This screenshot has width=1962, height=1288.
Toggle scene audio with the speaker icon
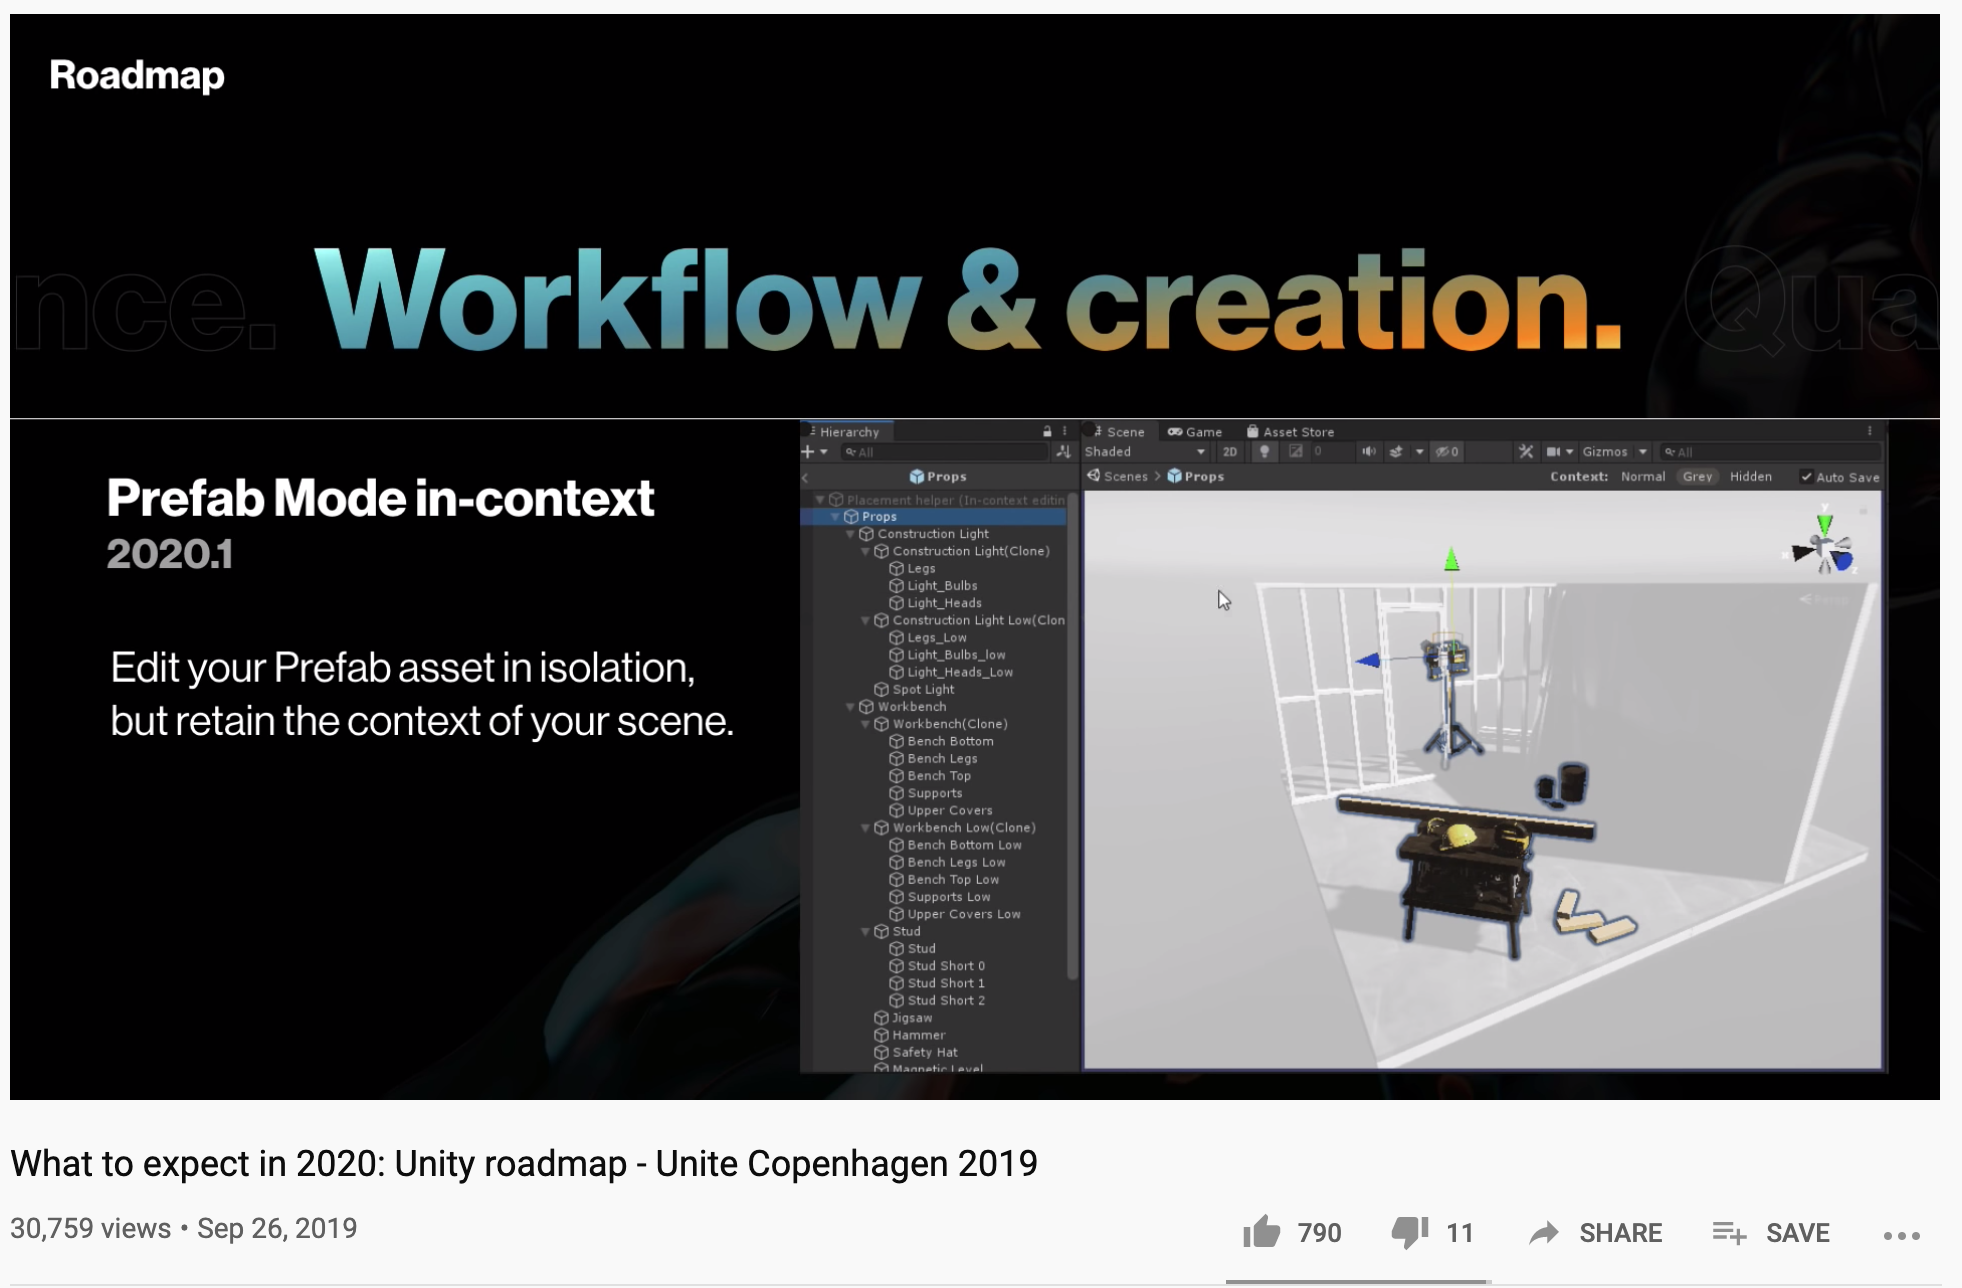point(1369,452)
